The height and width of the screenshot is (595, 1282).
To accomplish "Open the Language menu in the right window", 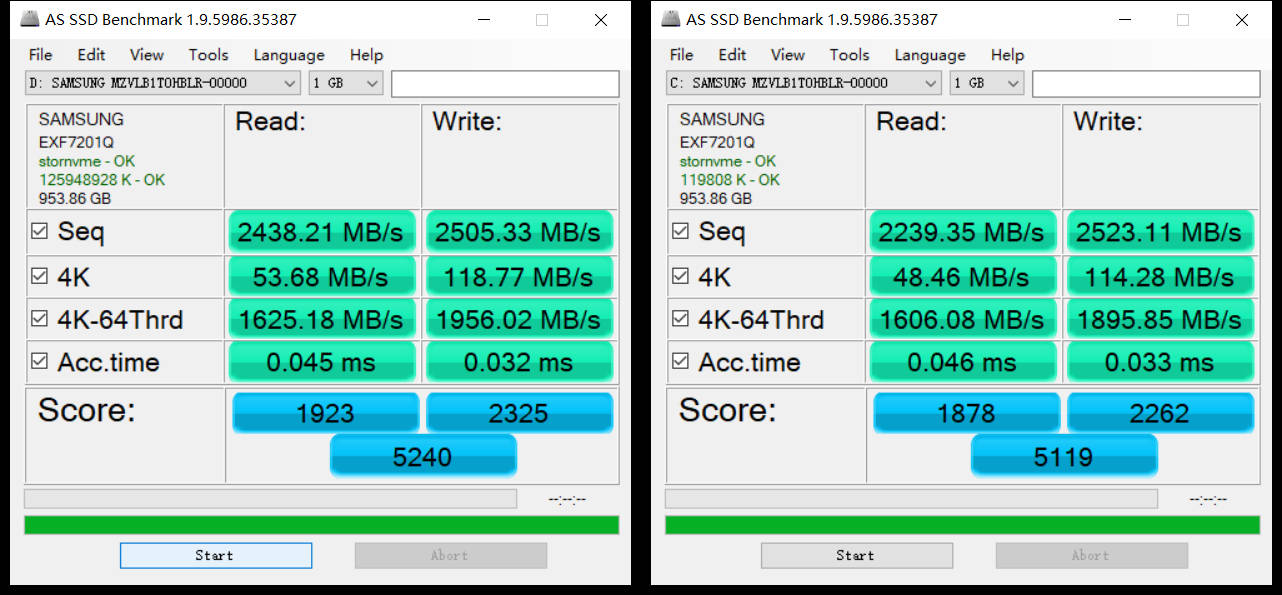I will [x=930, y=55].
